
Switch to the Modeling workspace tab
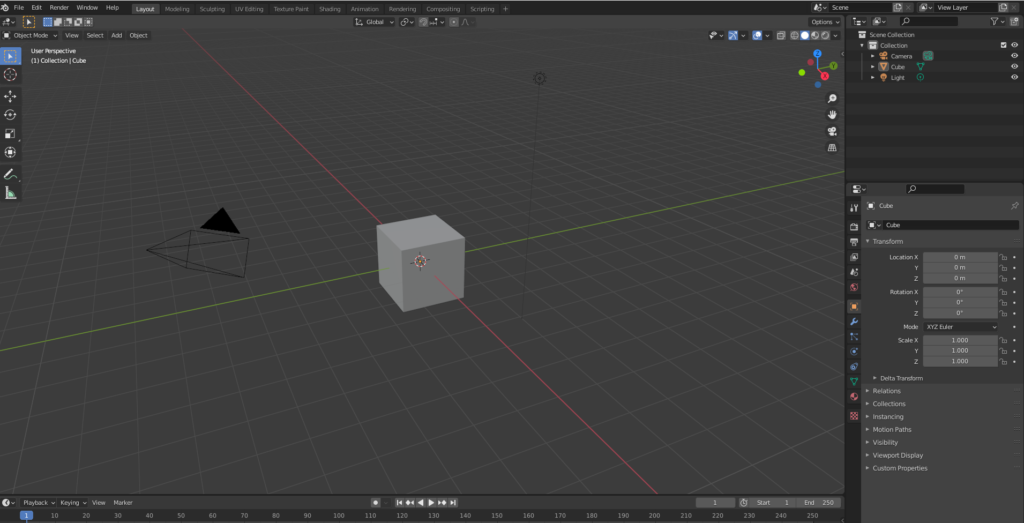coord(177,9)
